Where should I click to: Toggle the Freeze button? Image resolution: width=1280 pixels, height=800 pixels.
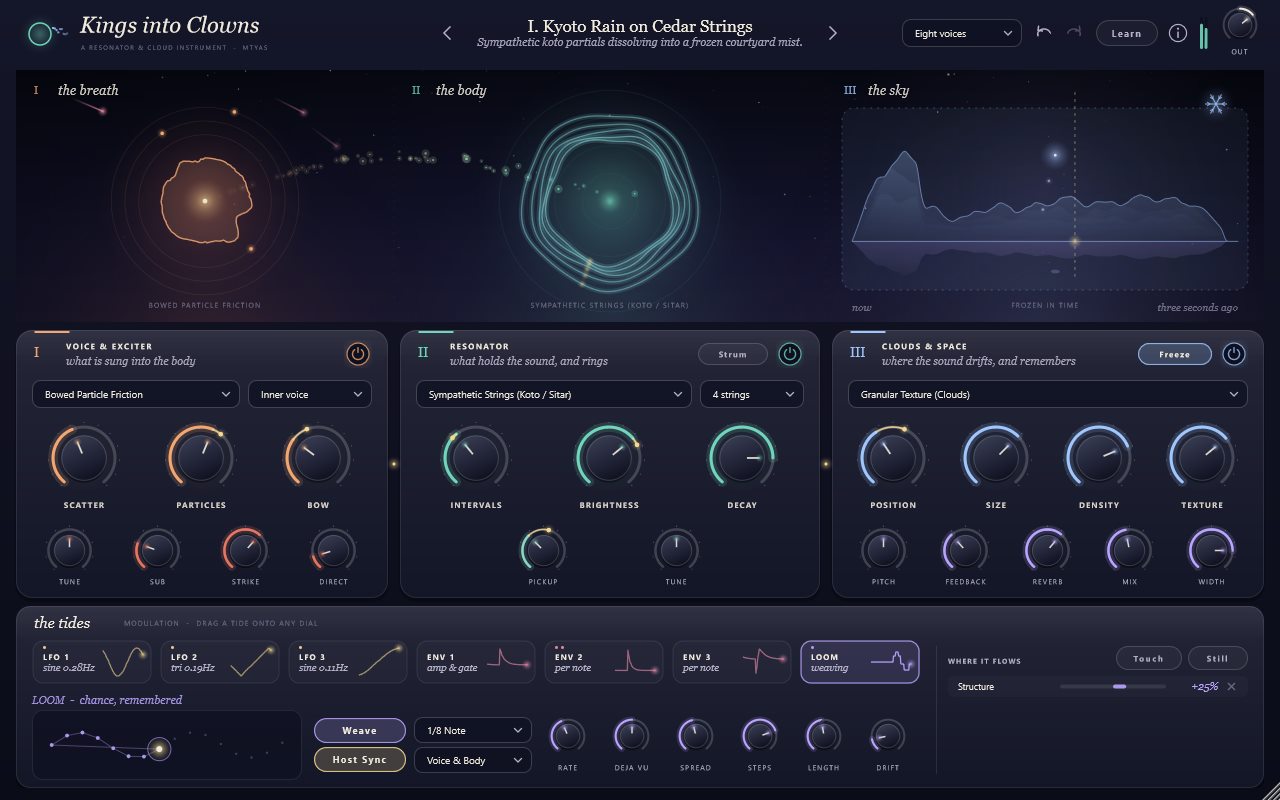pos(1175,354)
